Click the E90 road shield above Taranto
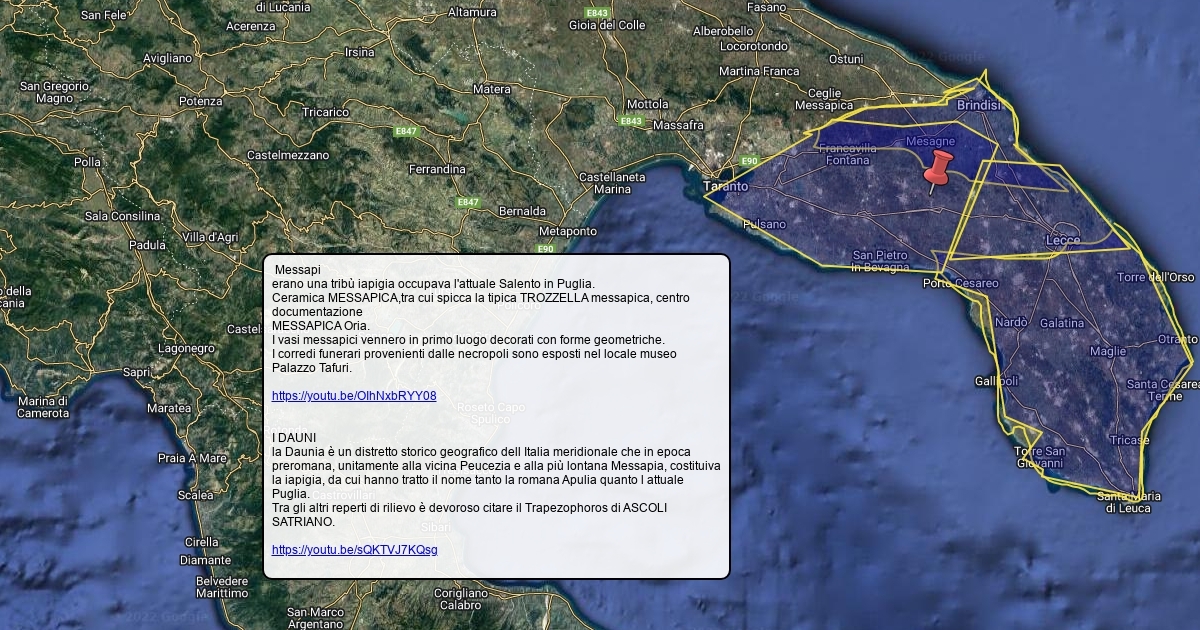1200x630 pixels. 750,161
